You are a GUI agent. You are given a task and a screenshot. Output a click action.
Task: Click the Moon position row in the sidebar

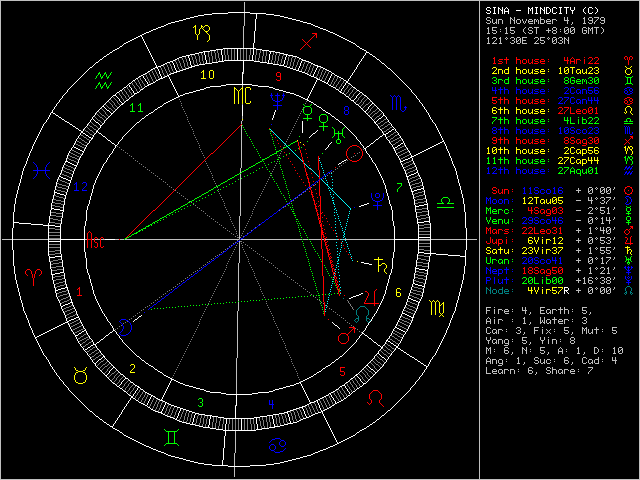tap(547, 200)
